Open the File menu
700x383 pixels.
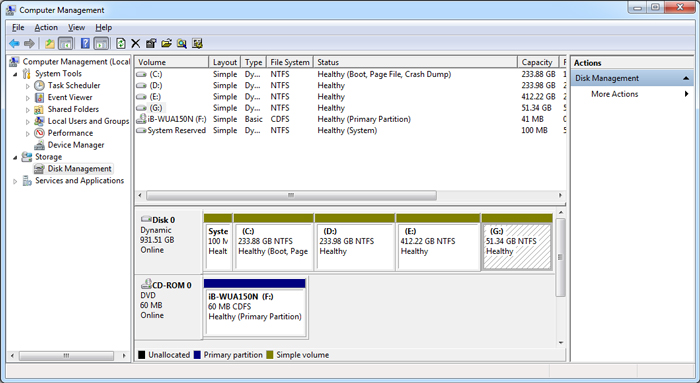click(x=18, y=28)
